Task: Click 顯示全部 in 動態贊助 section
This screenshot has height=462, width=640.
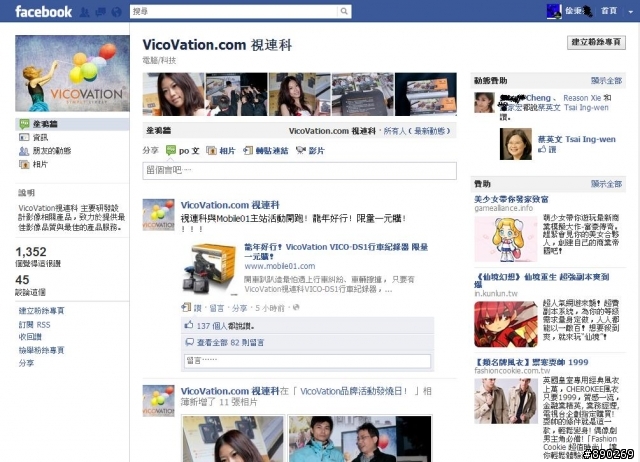Action: [x=606, y=80]
